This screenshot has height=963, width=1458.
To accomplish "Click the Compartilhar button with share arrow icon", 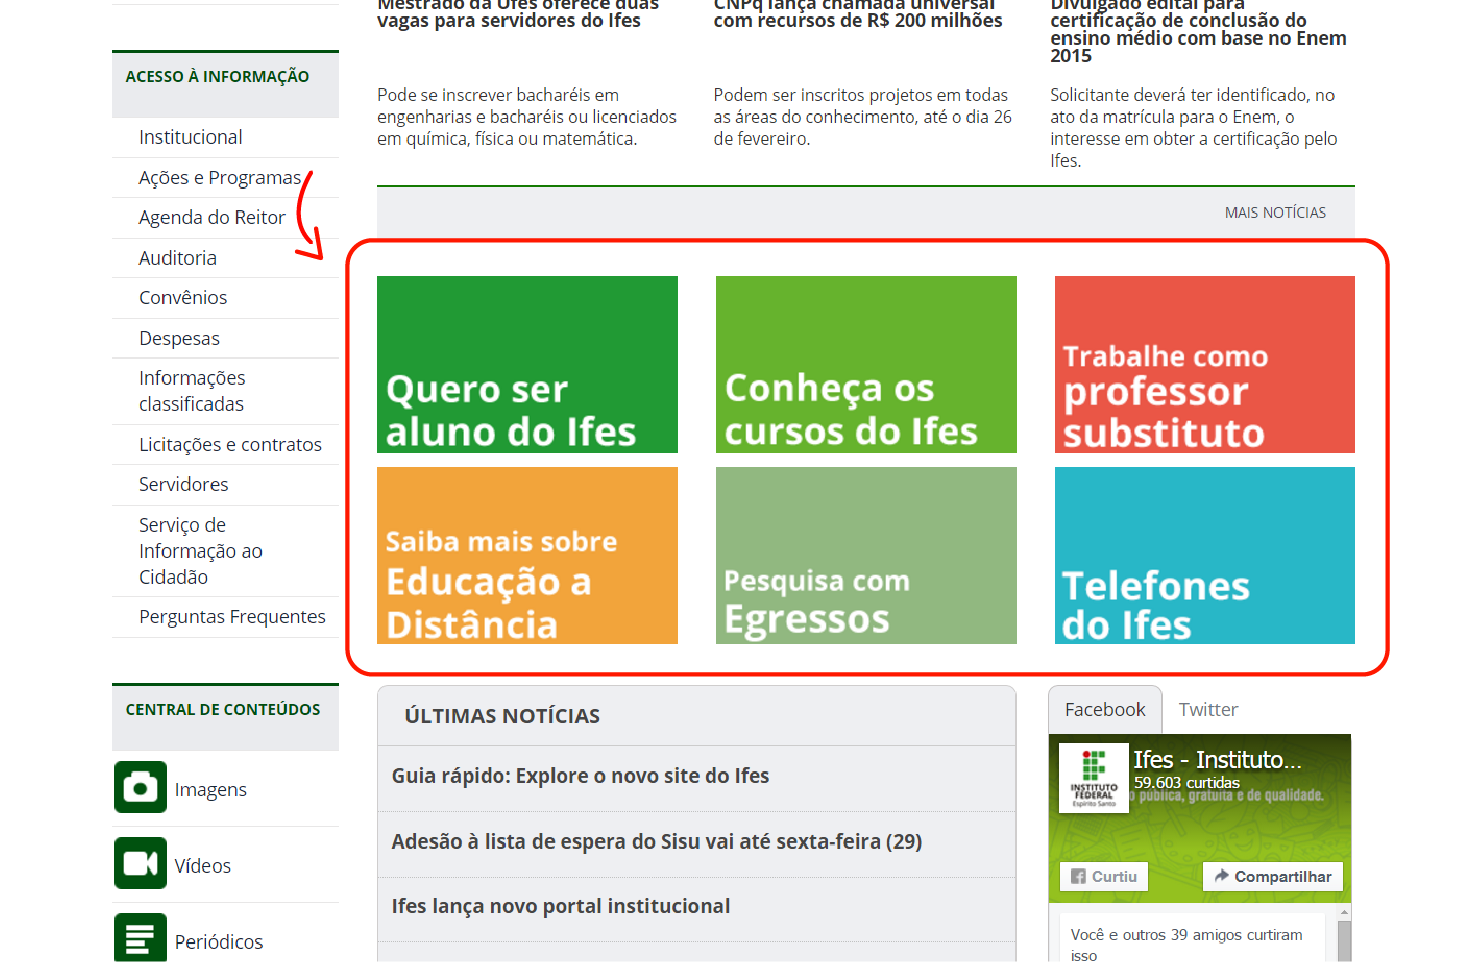I will (1272, 876).
